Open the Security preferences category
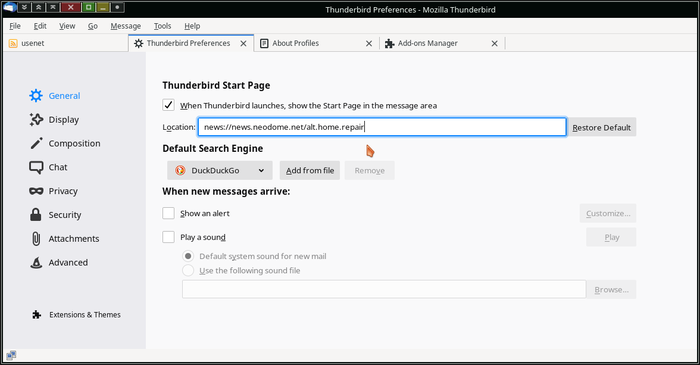This screenshot has width=700, height=365. (65, 215)
